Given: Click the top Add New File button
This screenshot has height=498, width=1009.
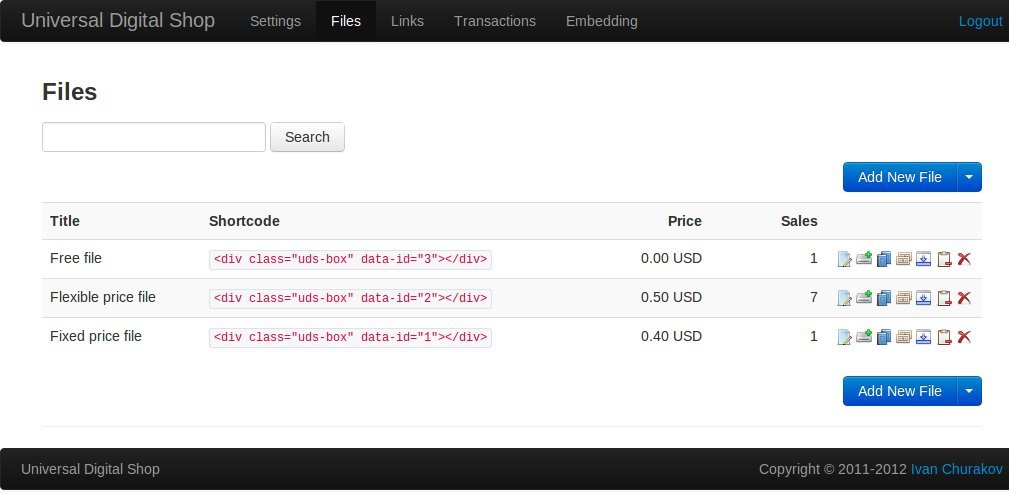Looking at the screenshot, I should tap(899, 177).
